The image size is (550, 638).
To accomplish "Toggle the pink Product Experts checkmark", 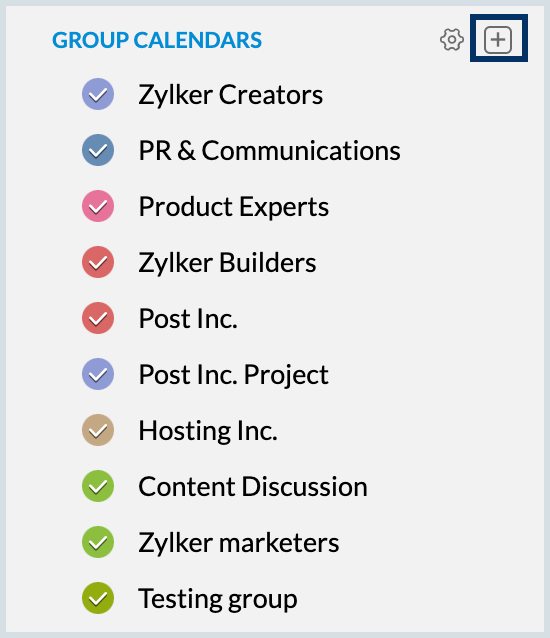I will pos(98,206).
